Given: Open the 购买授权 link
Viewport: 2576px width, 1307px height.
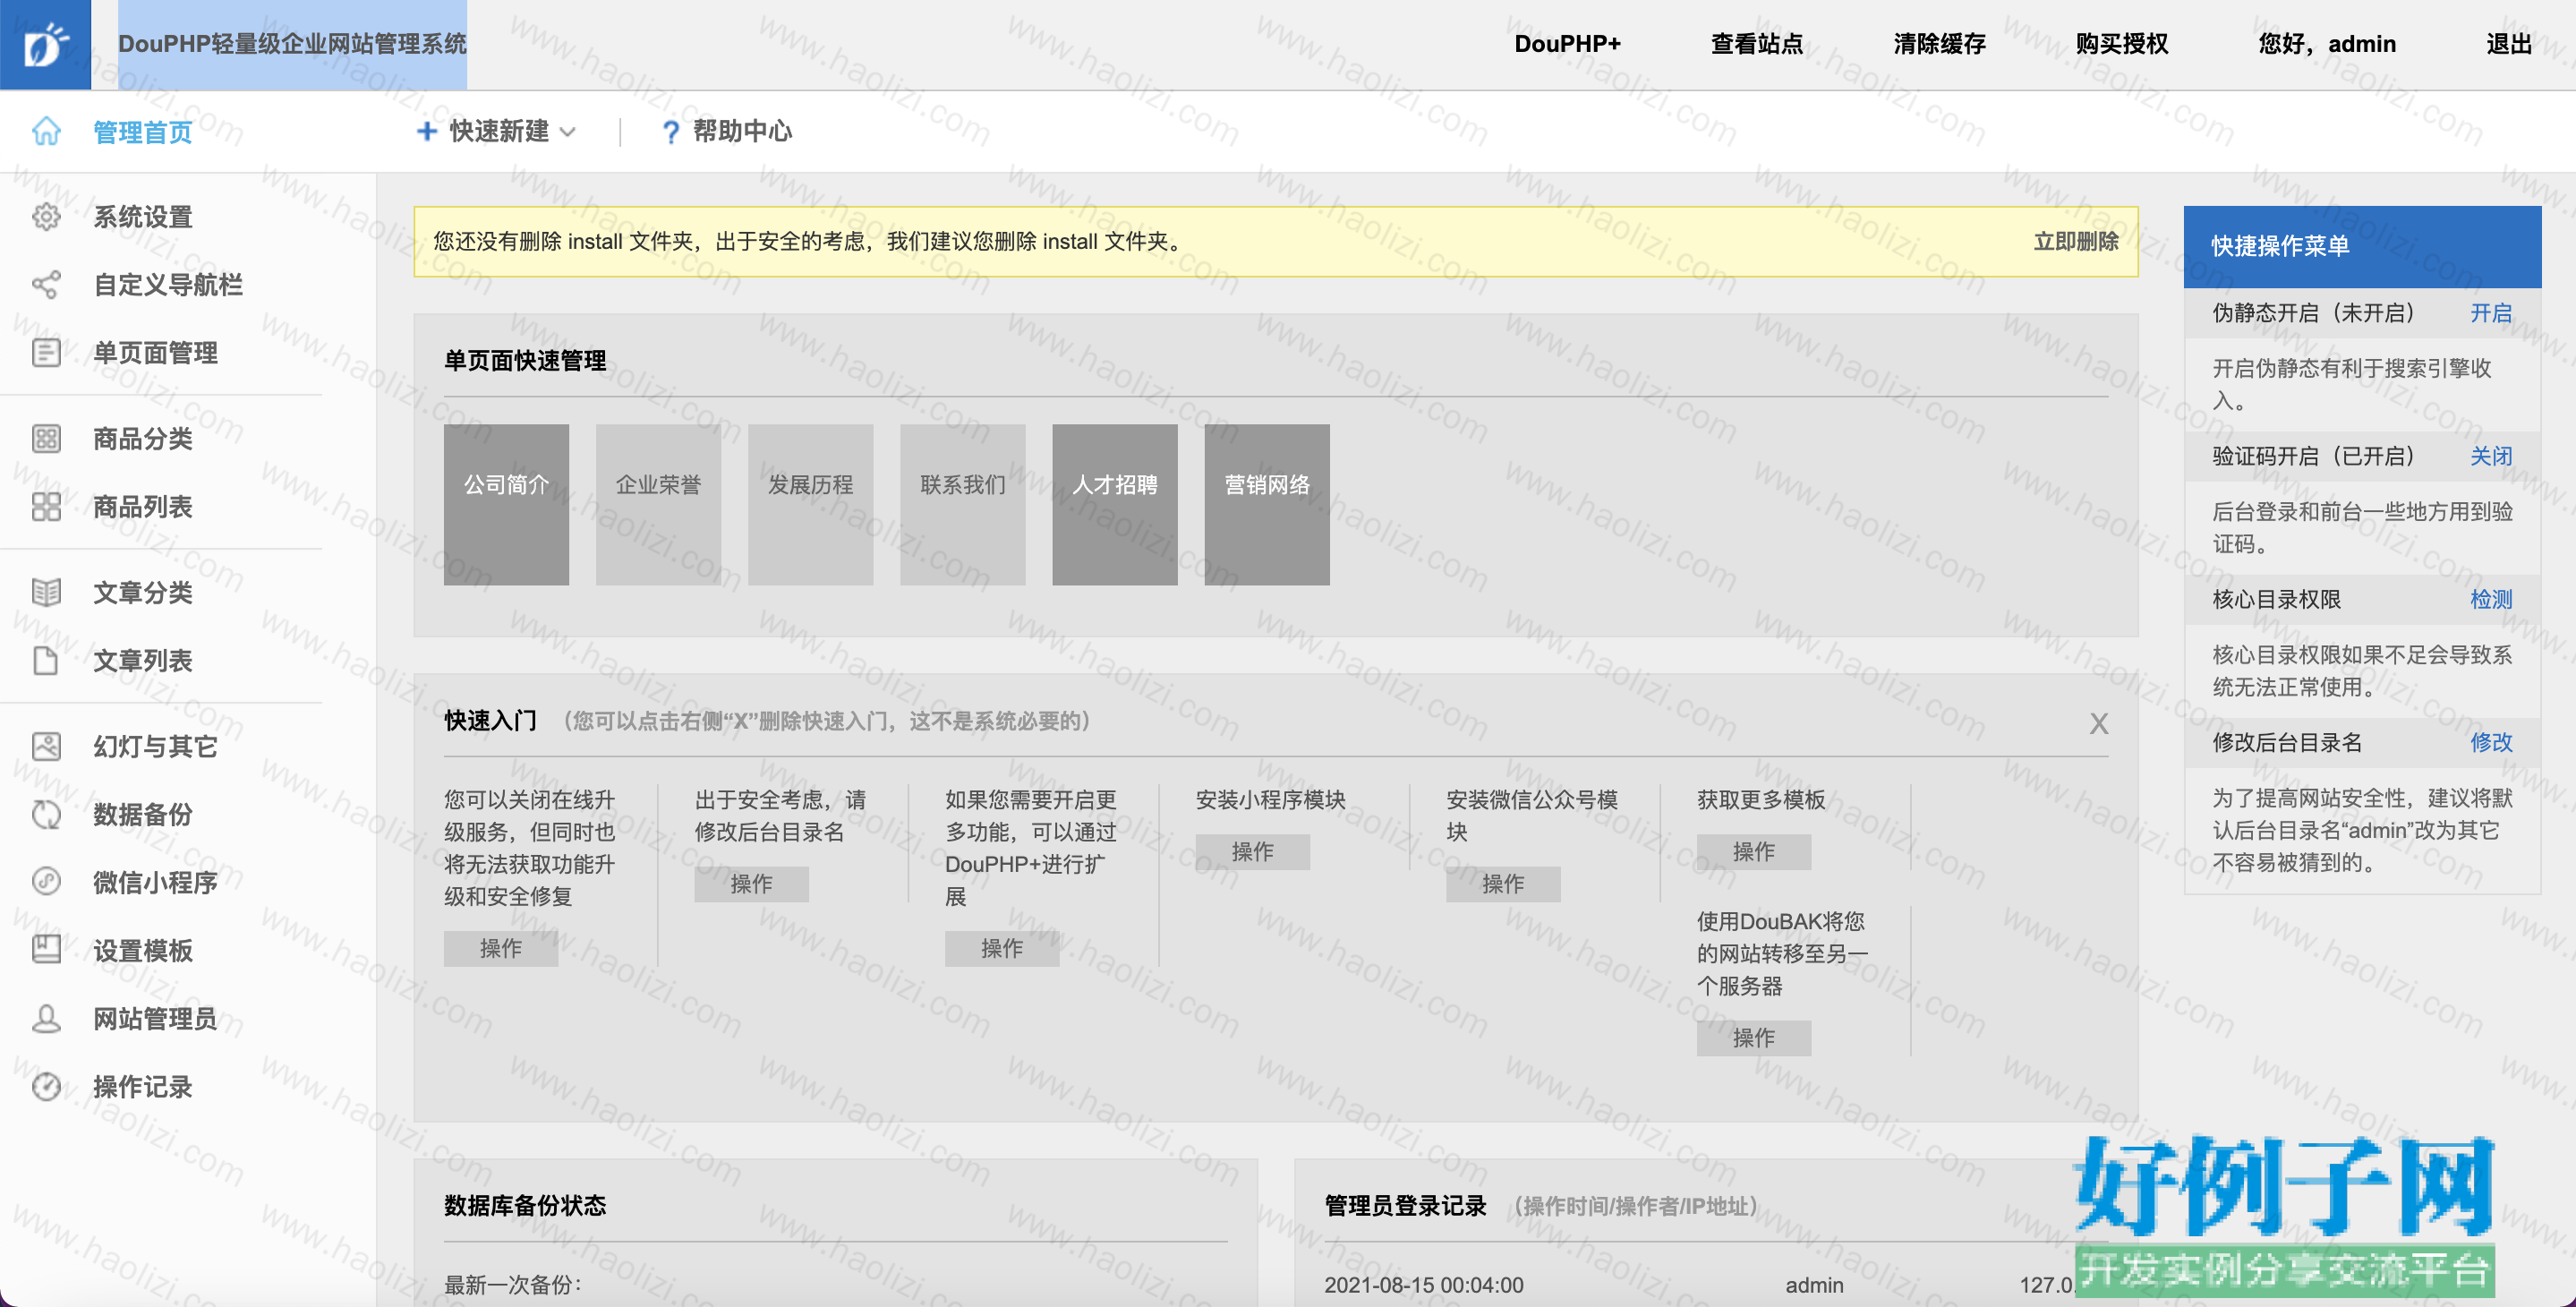Looking at the screenshot, I should [2121, 44].
